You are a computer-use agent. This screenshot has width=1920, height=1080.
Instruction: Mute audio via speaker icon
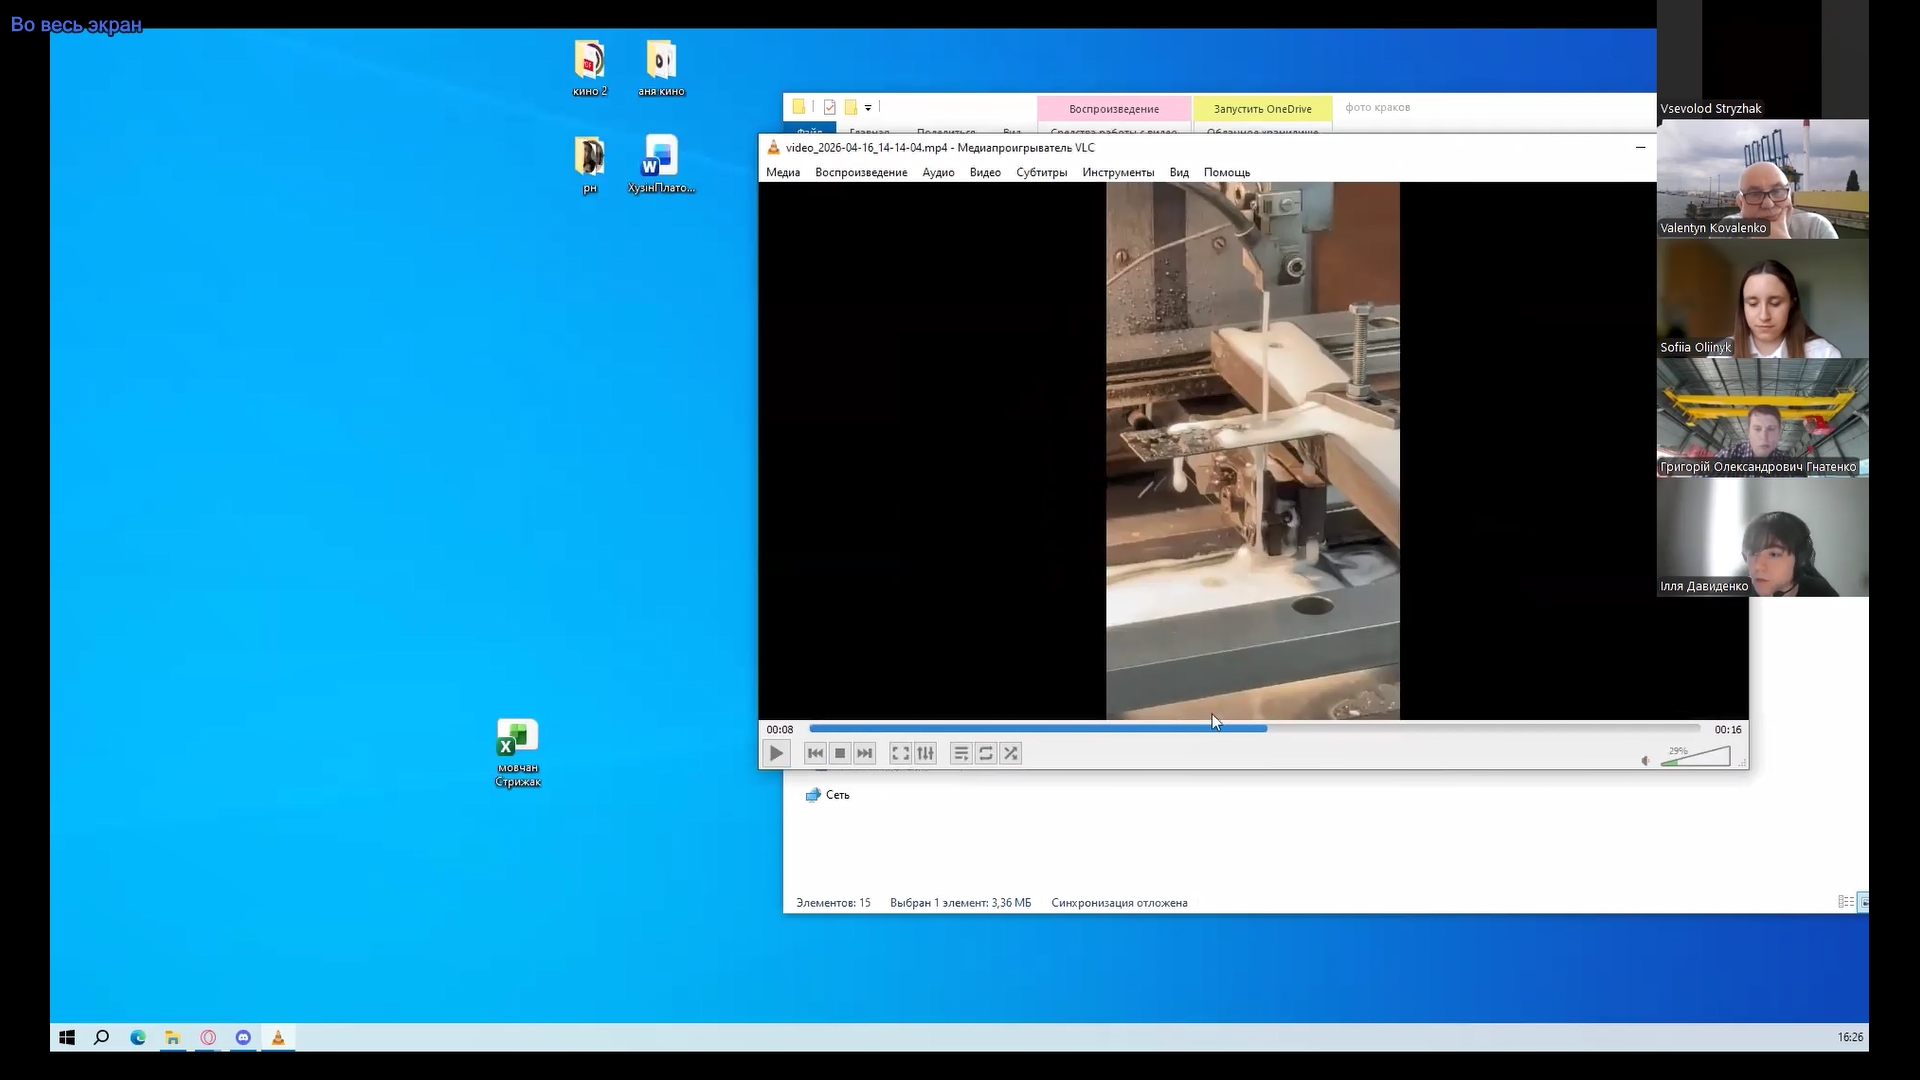pos(1645,761)
